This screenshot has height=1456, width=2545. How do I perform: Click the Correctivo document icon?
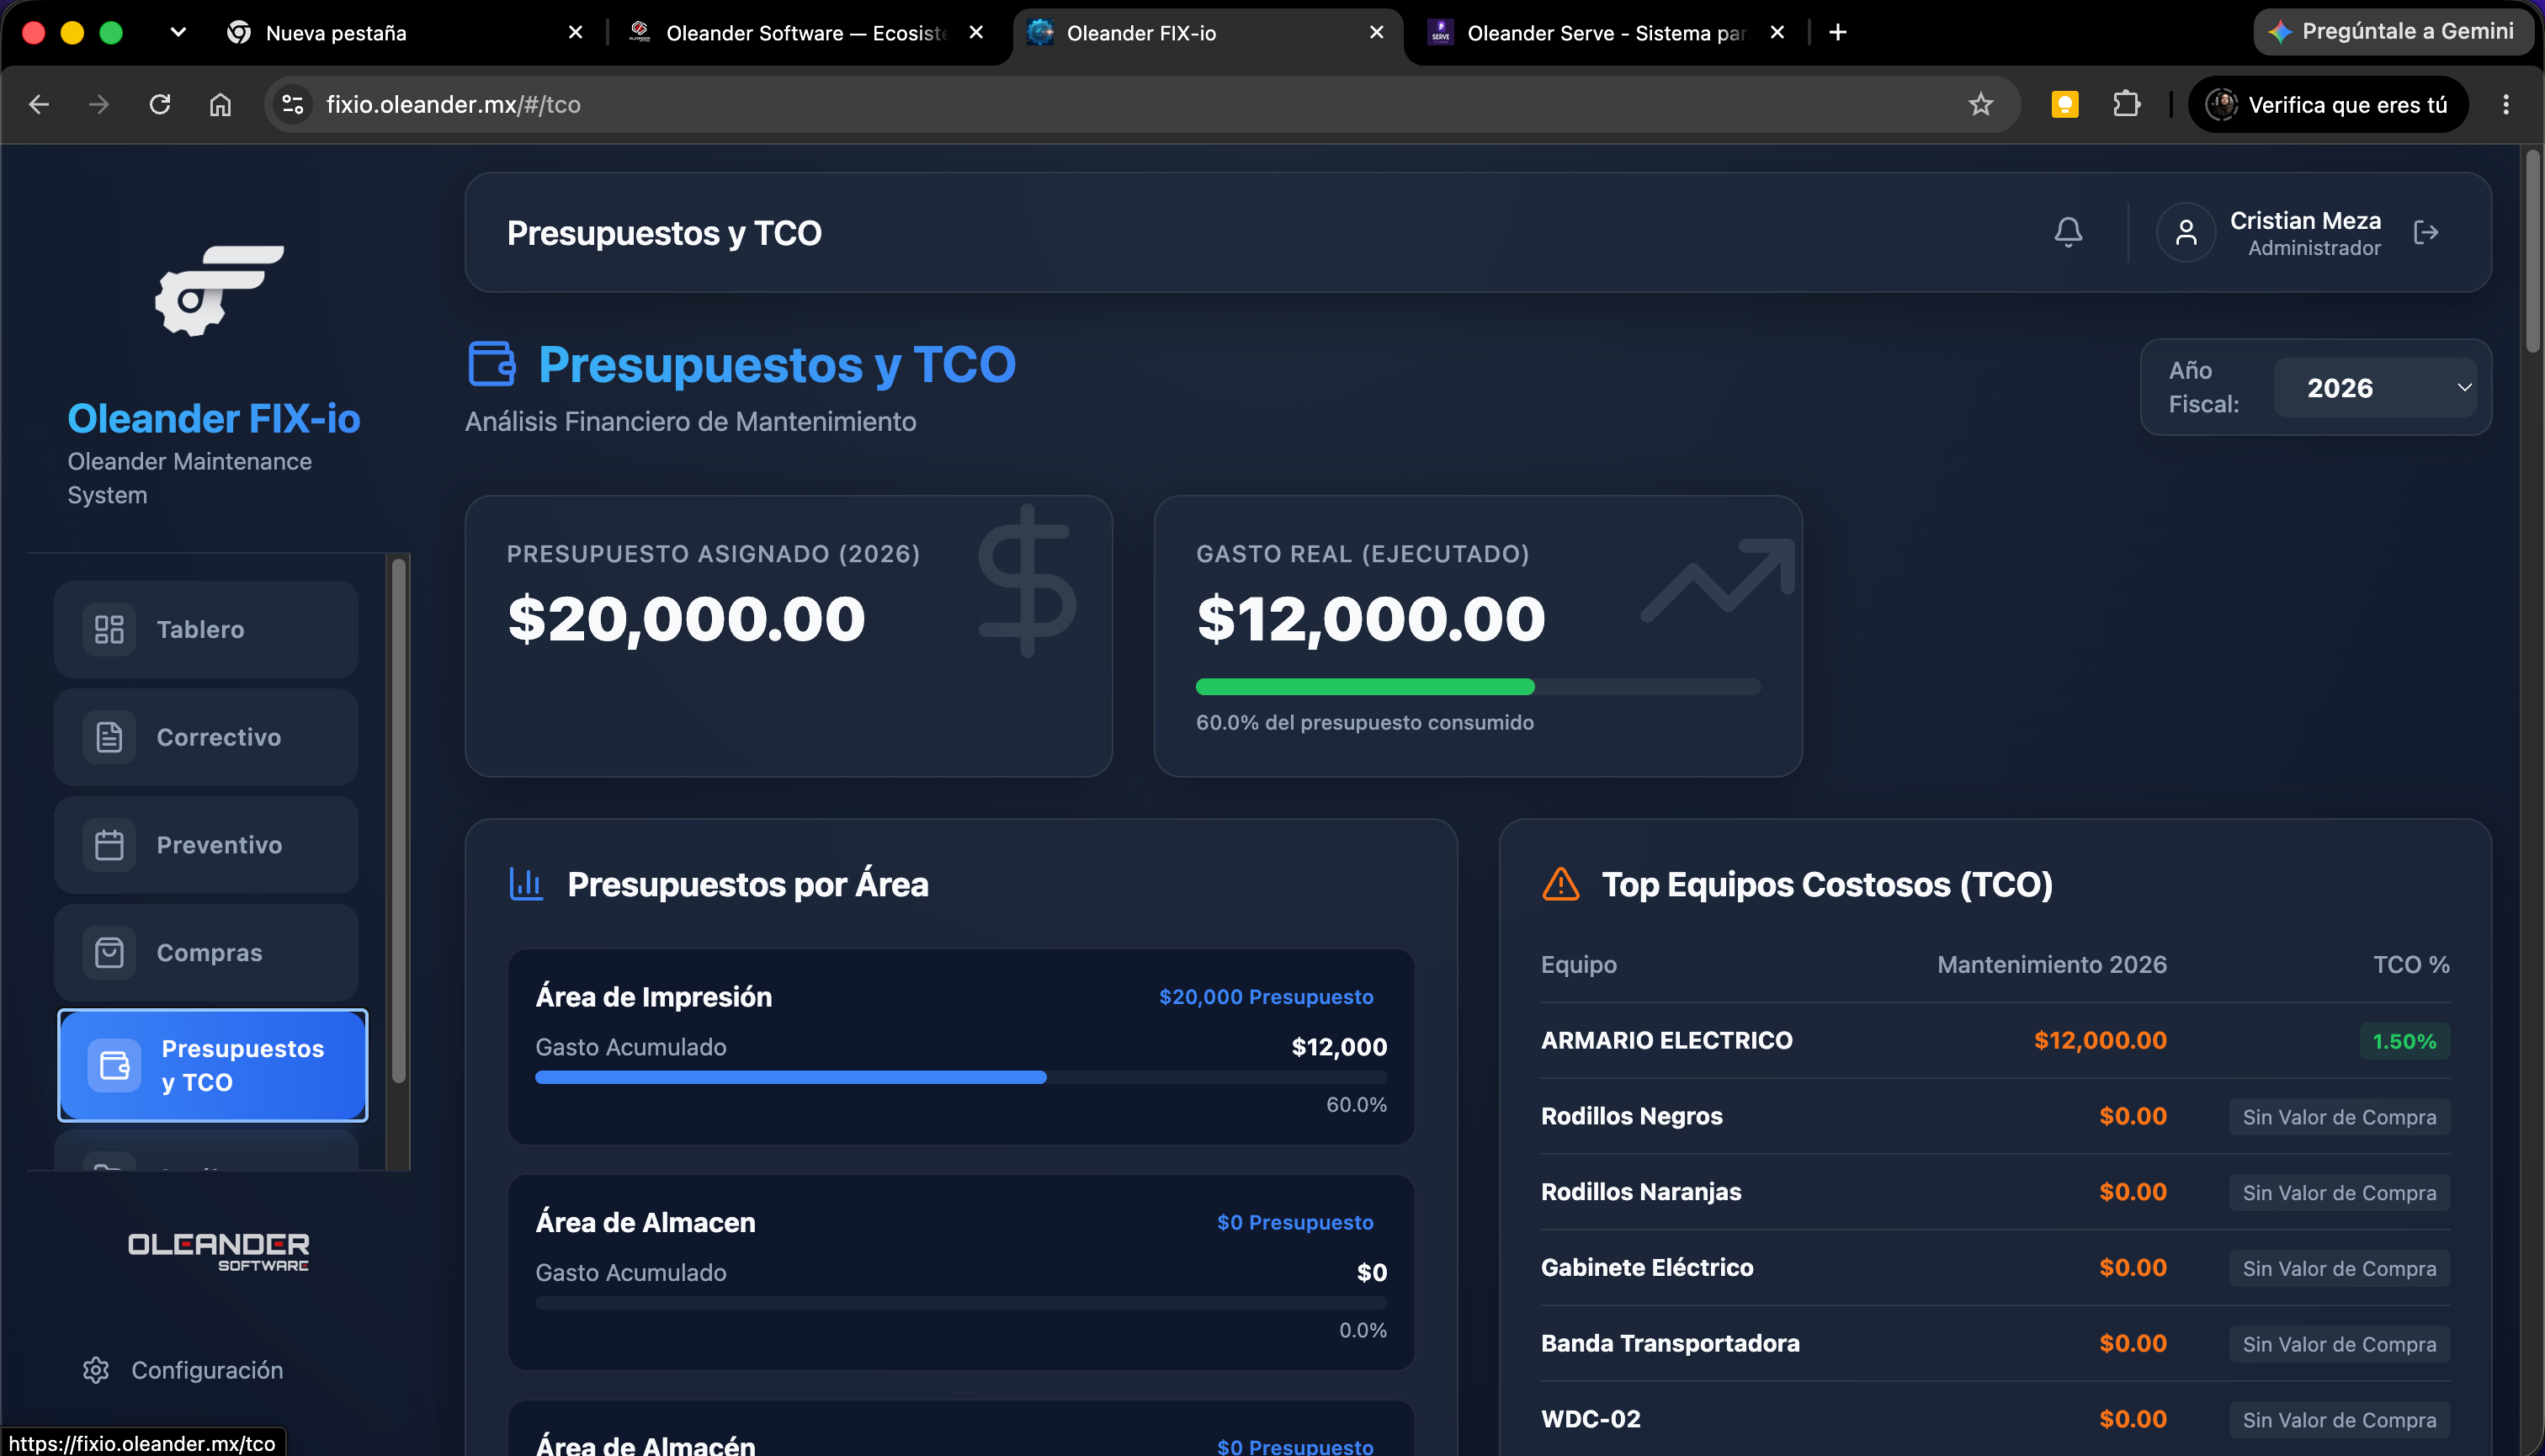tap(109, 737)
